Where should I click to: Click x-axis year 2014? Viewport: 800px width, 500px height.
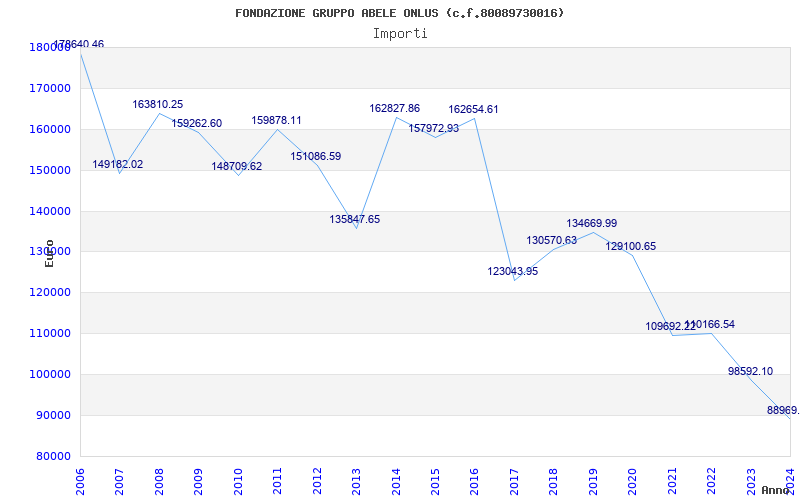point(396,480)
